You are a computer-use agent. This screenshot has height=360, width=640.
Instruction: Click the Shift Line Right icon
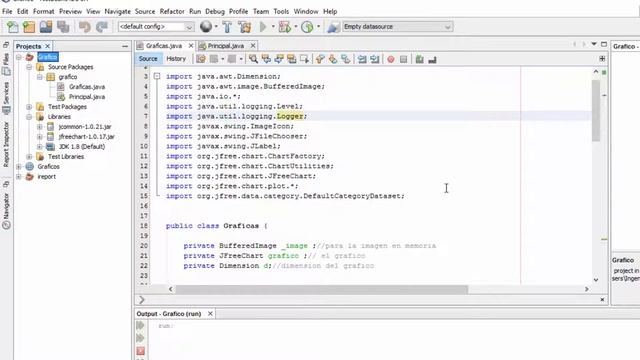pos(375,59)
